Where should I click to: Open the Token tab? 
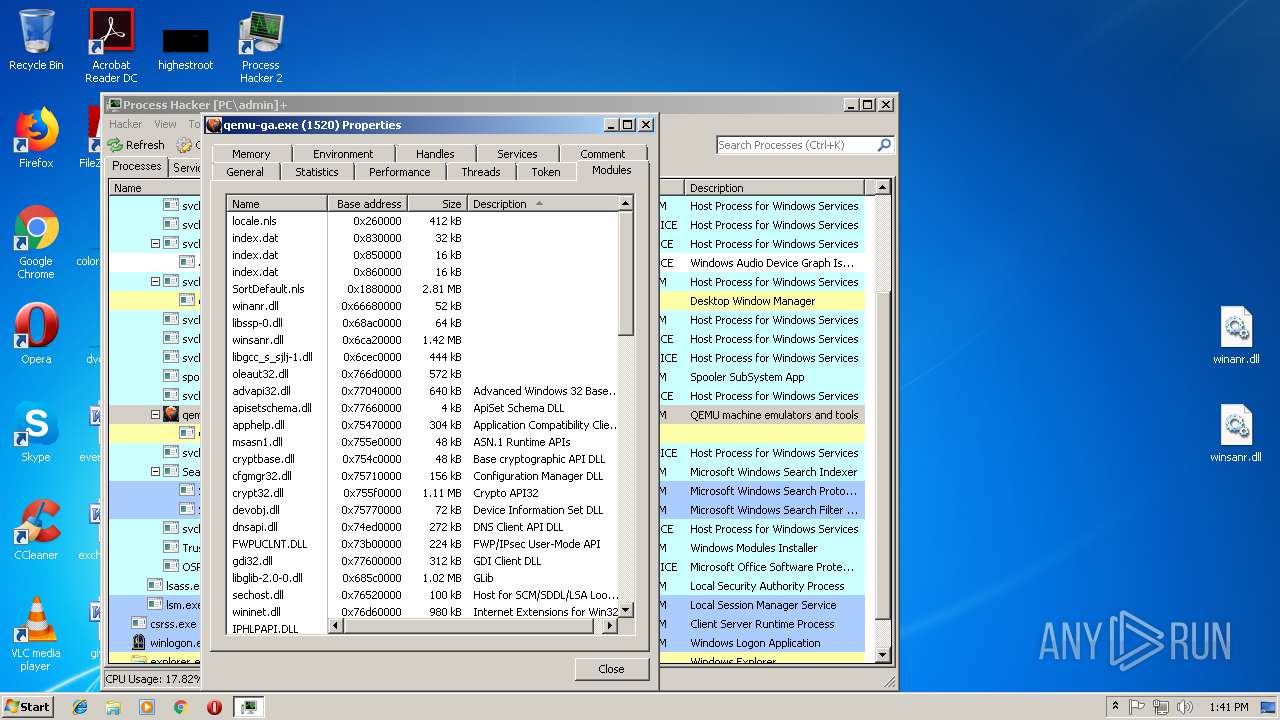[x=546, y=172]
